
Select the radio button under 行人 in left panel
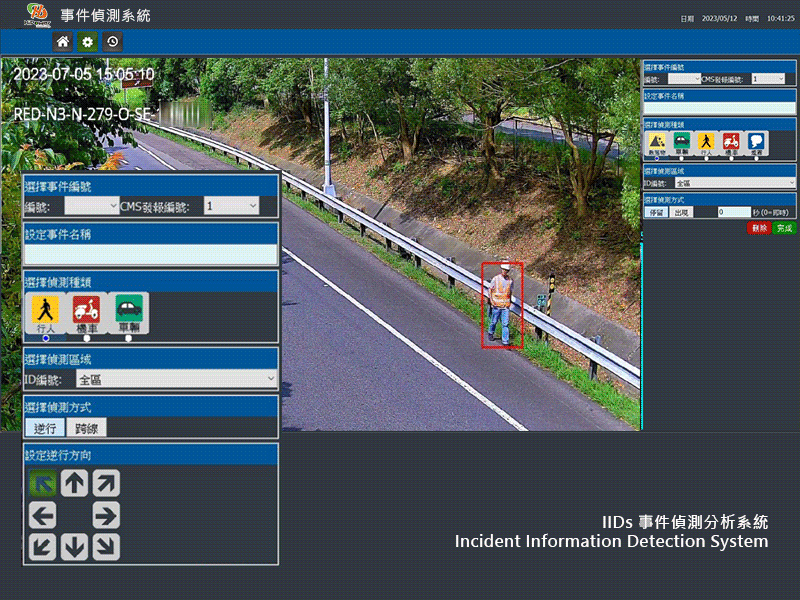click(46, 338)
